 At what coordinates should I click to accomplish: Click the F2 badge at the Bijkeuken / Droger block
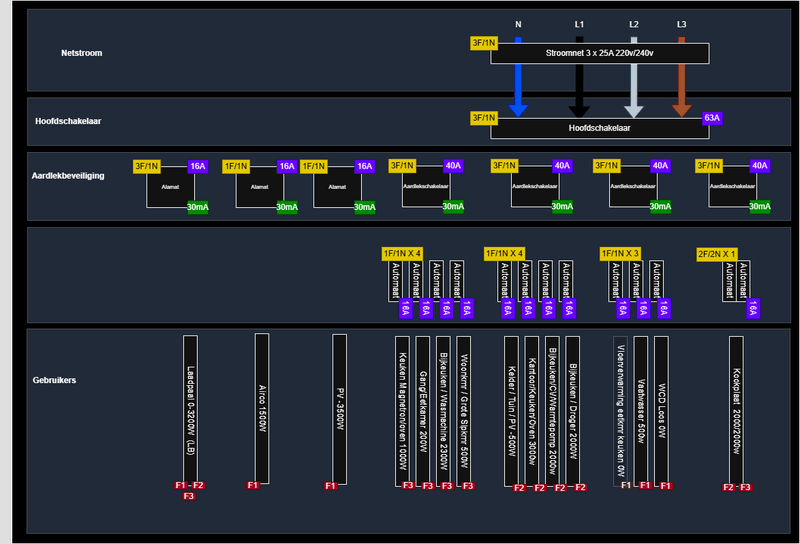click(580, 487)
